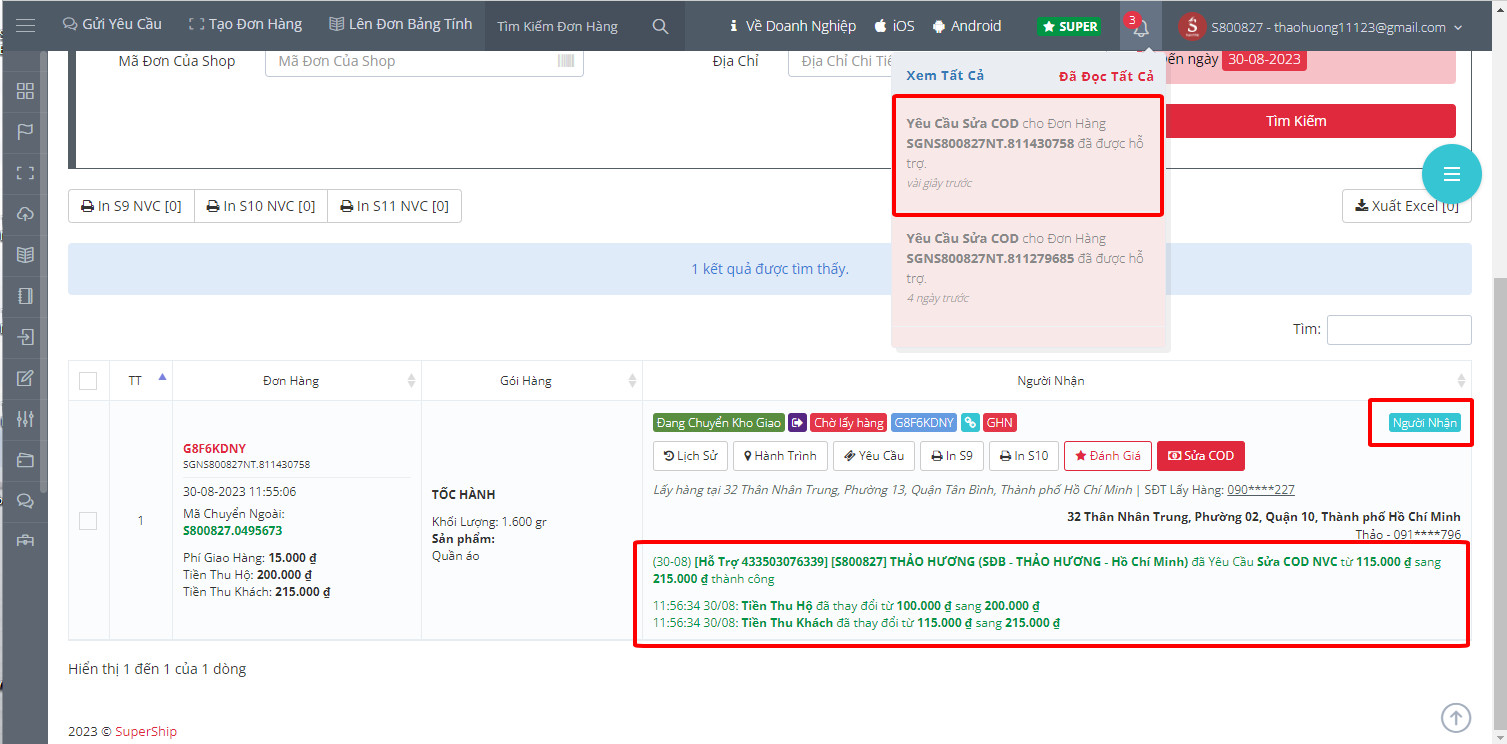
Task: Open Về Doanh Nghiệp menu item
Action: click(x=792, y=26)
